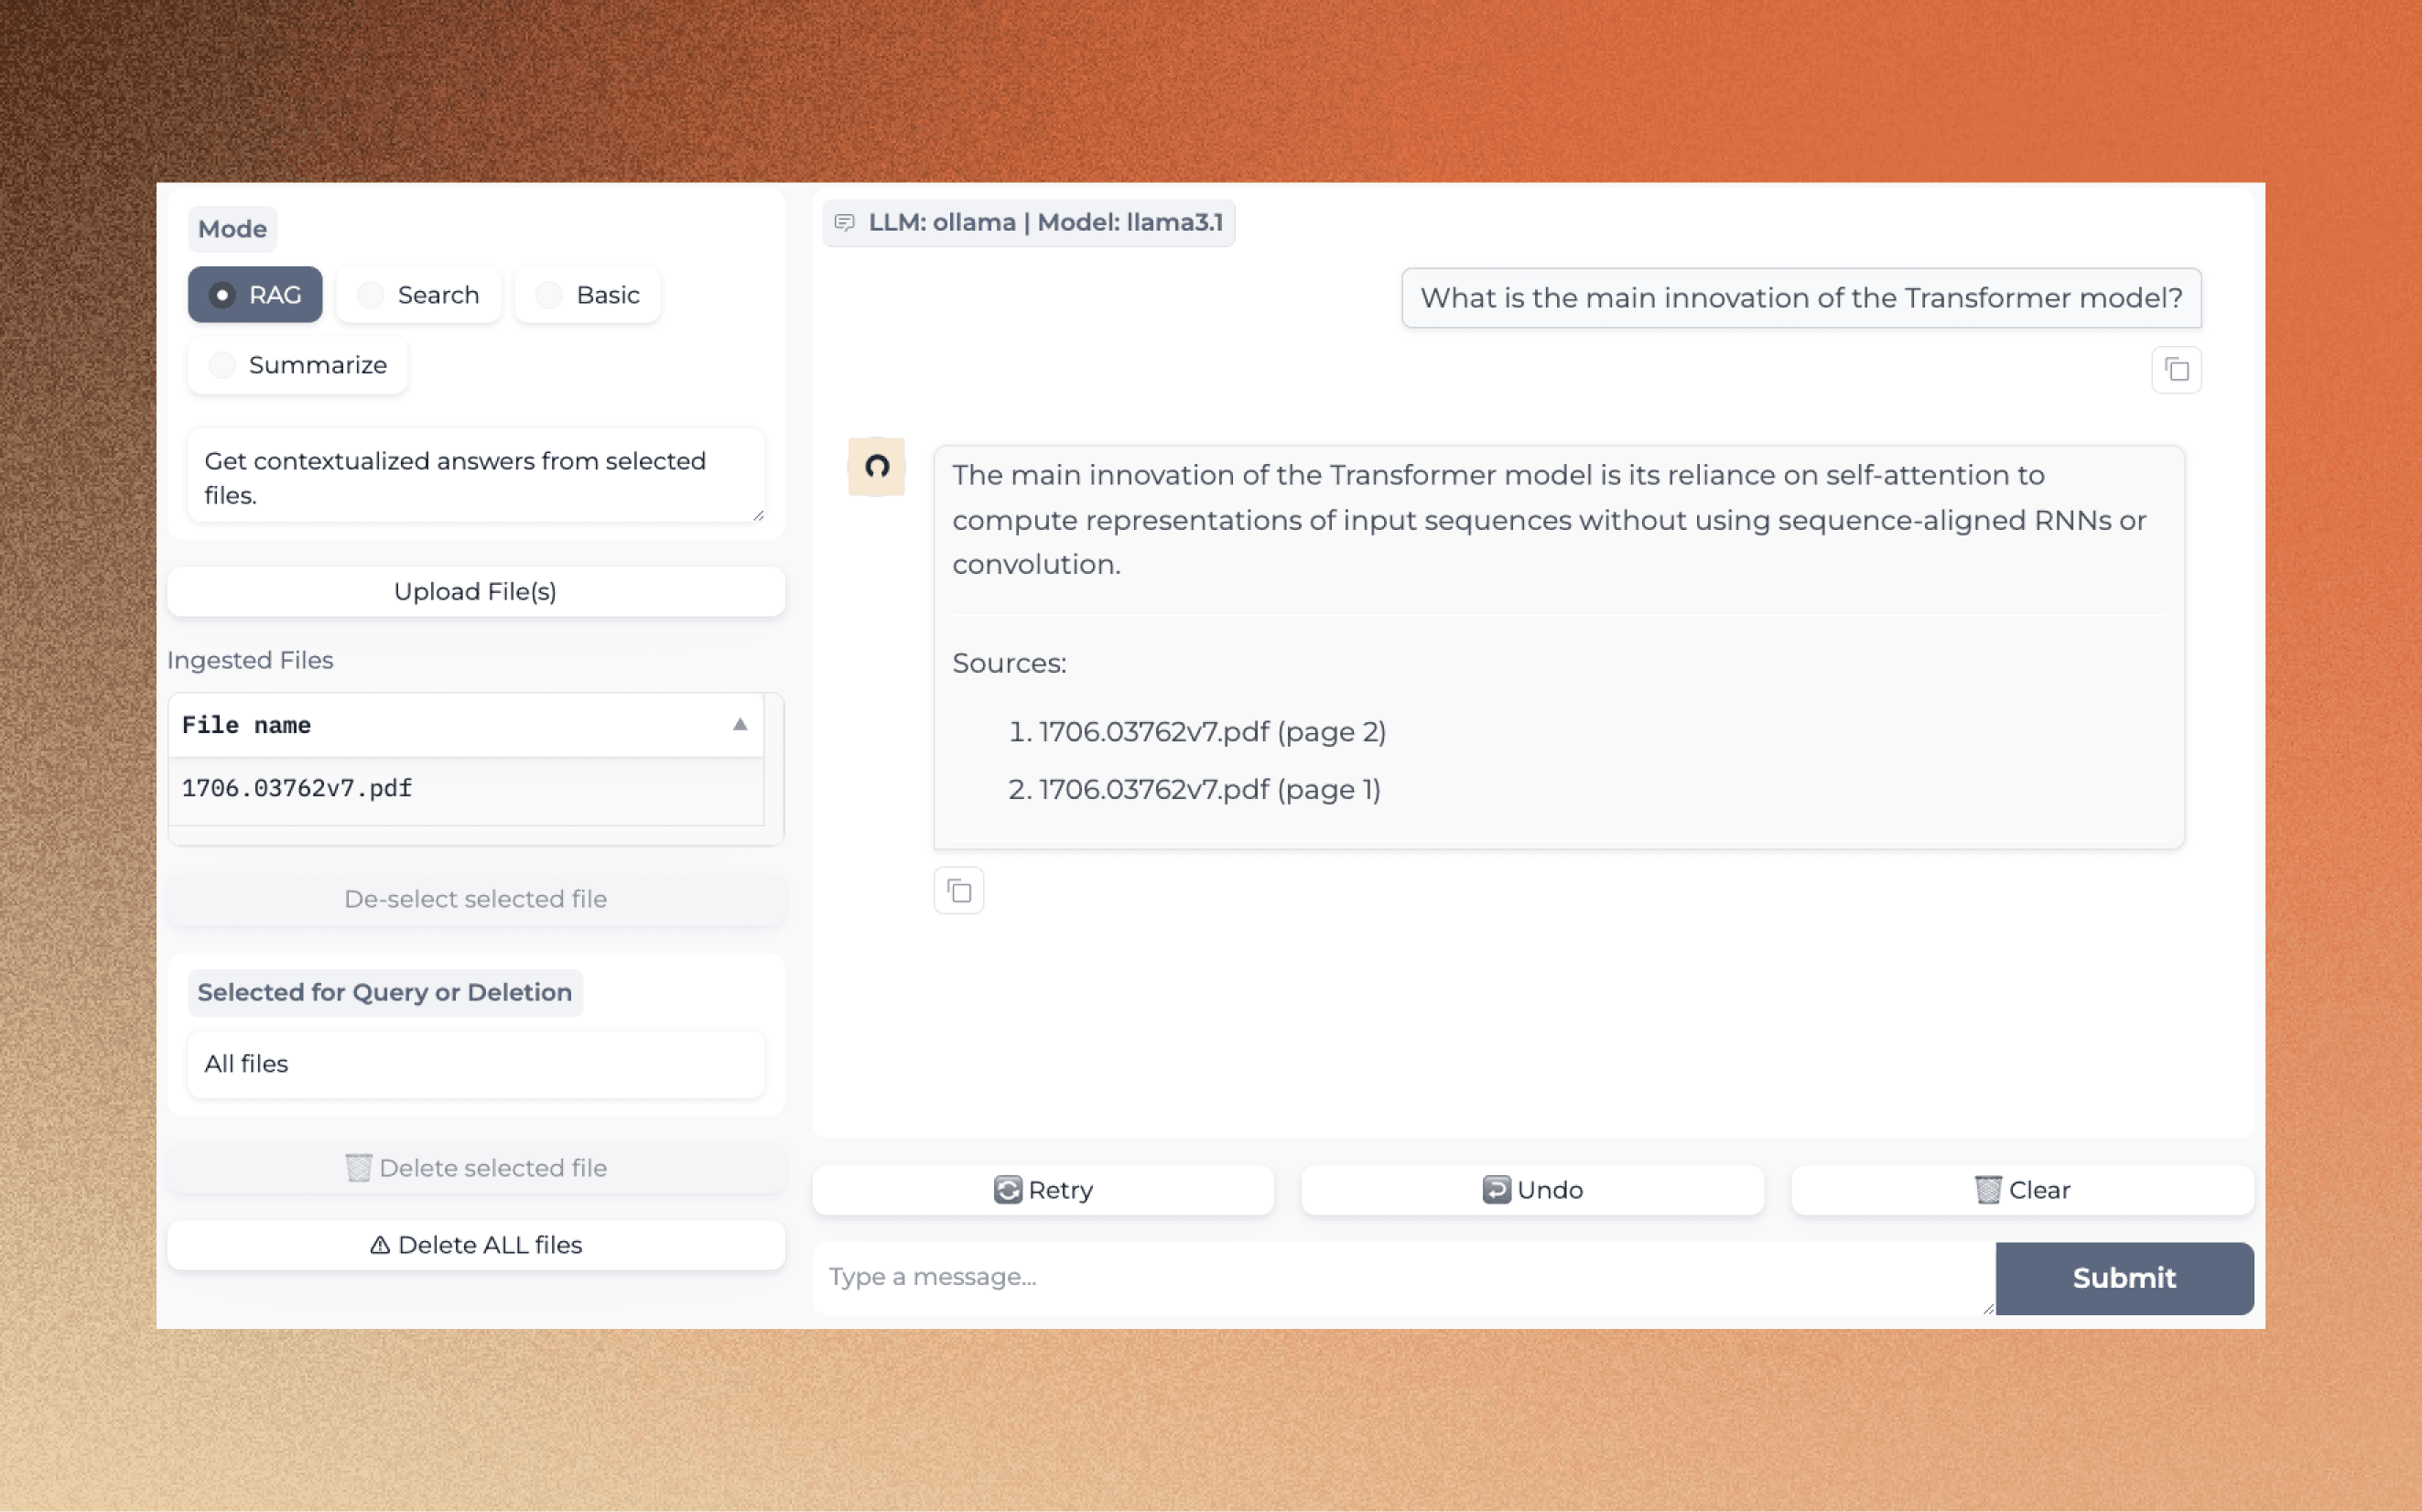Click De-select selected file button
Image resolution: width=2422 pixels, height=1512 pixels.
pyautogui.click(x=475, y=899)
